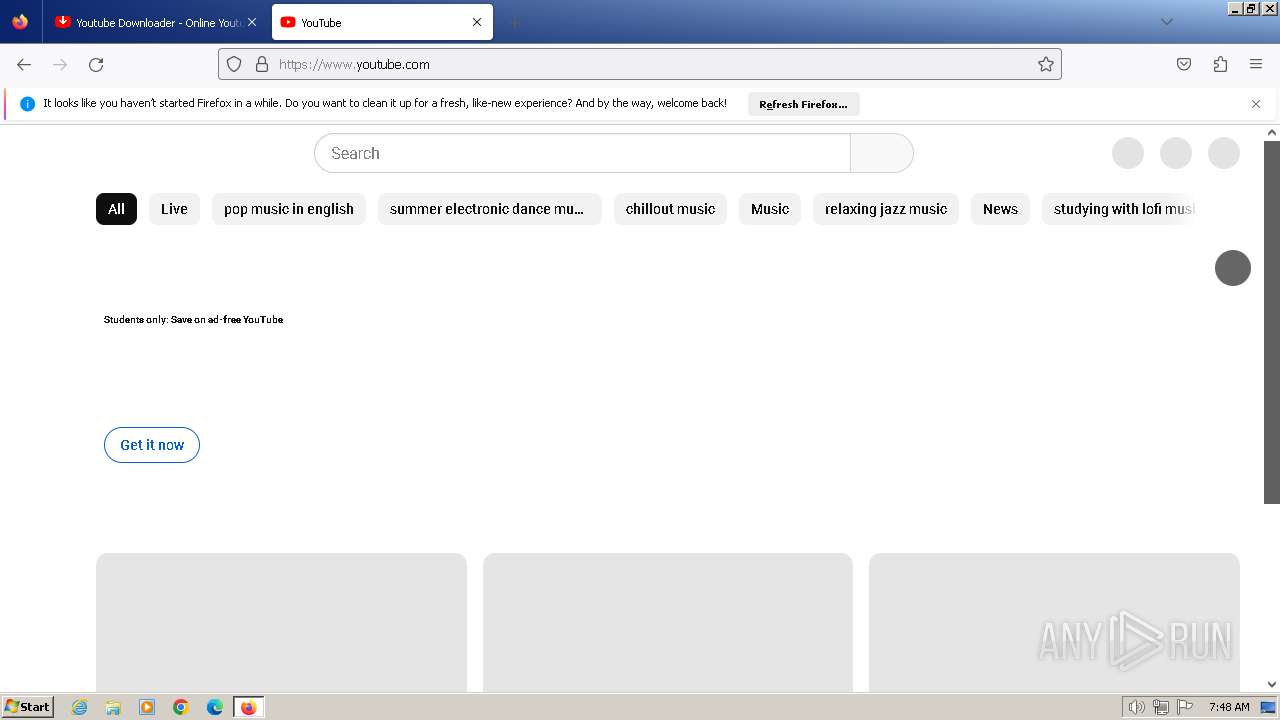Select the All filter chip
1280x720 pixels.
(116, 209)
